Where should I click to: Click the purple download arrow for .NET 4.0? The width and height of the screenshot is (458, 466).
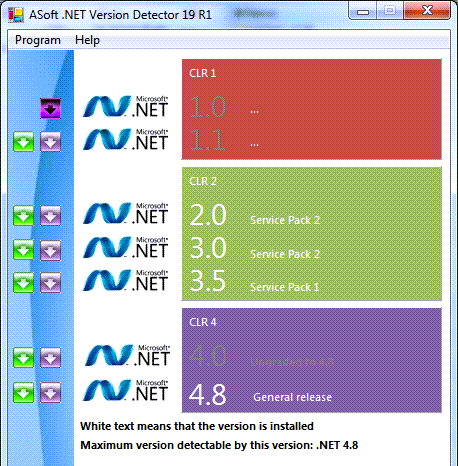tap(50, 358)
